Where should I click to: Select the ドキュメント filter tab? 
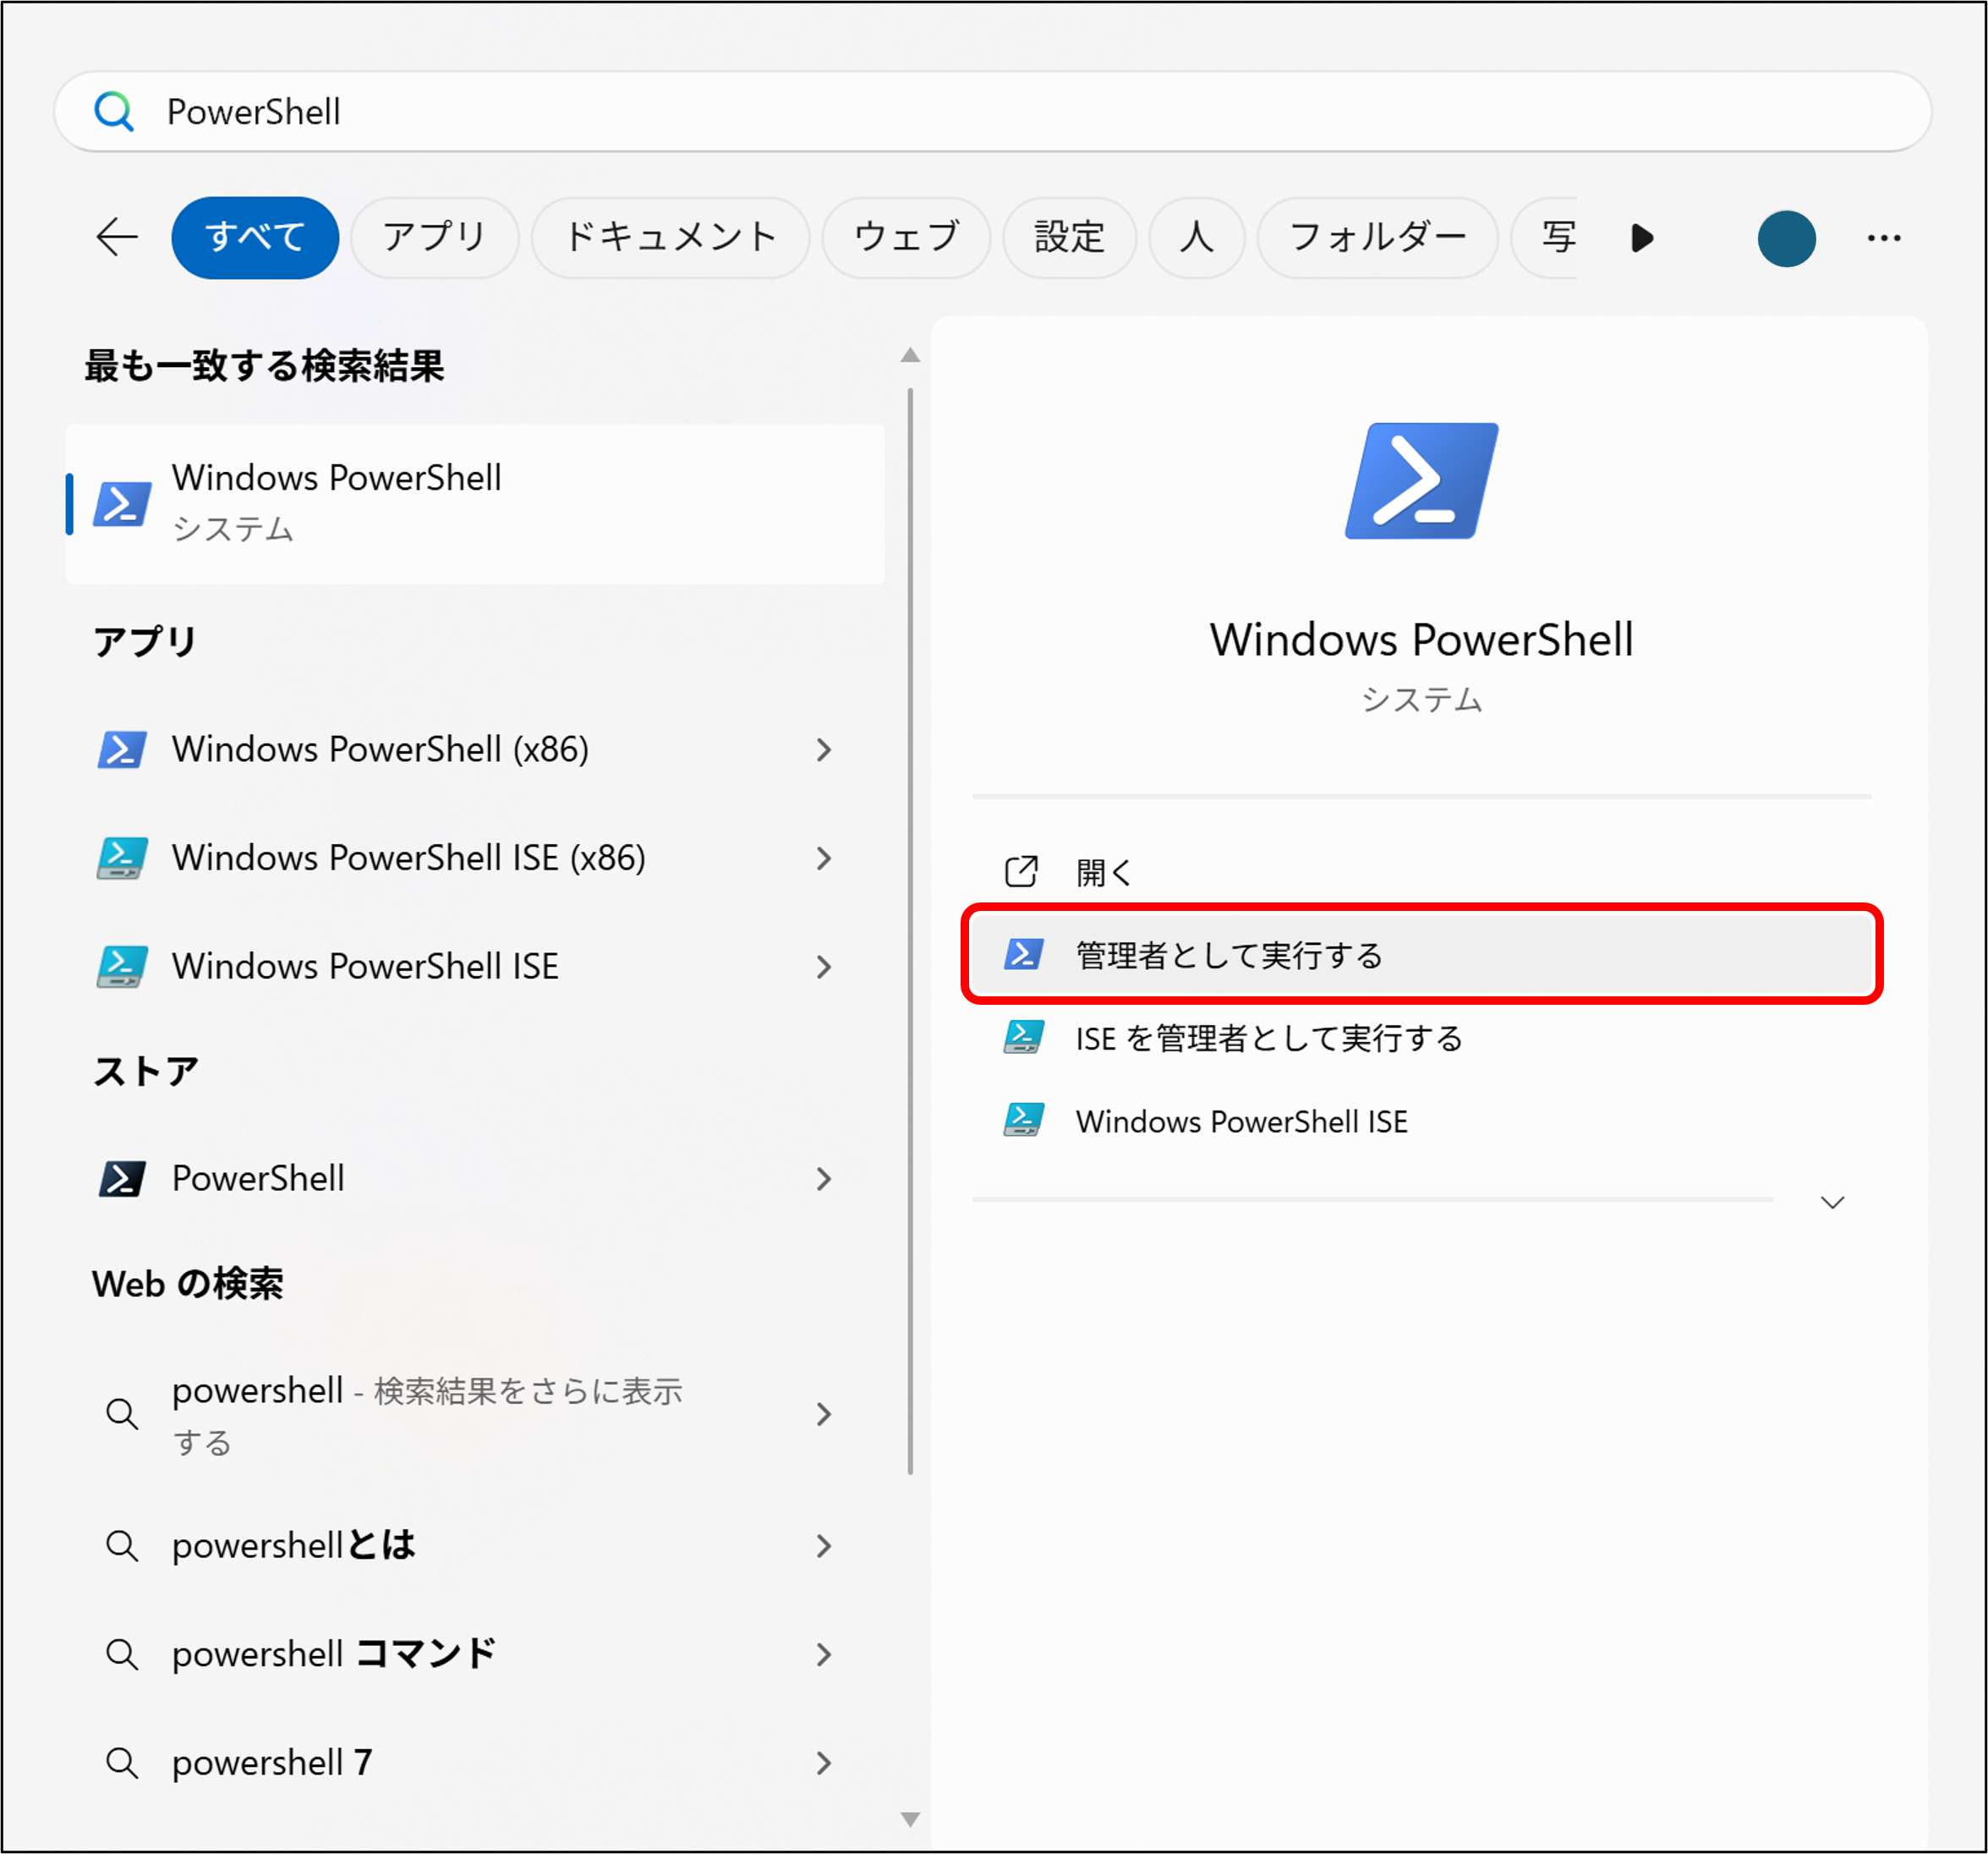point(670,237)
